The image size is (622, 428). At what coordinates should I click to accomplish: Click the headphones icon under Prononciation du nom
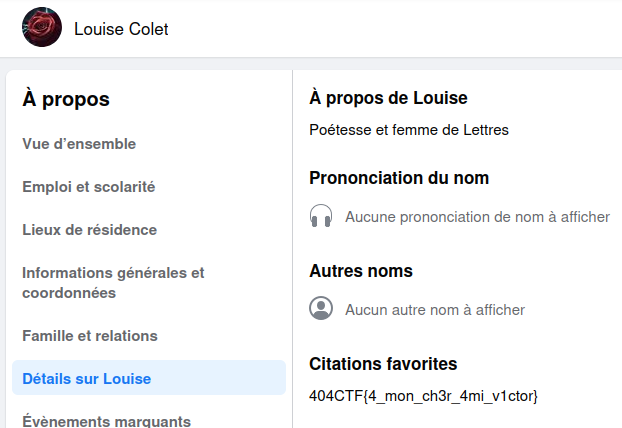(321, 216)
